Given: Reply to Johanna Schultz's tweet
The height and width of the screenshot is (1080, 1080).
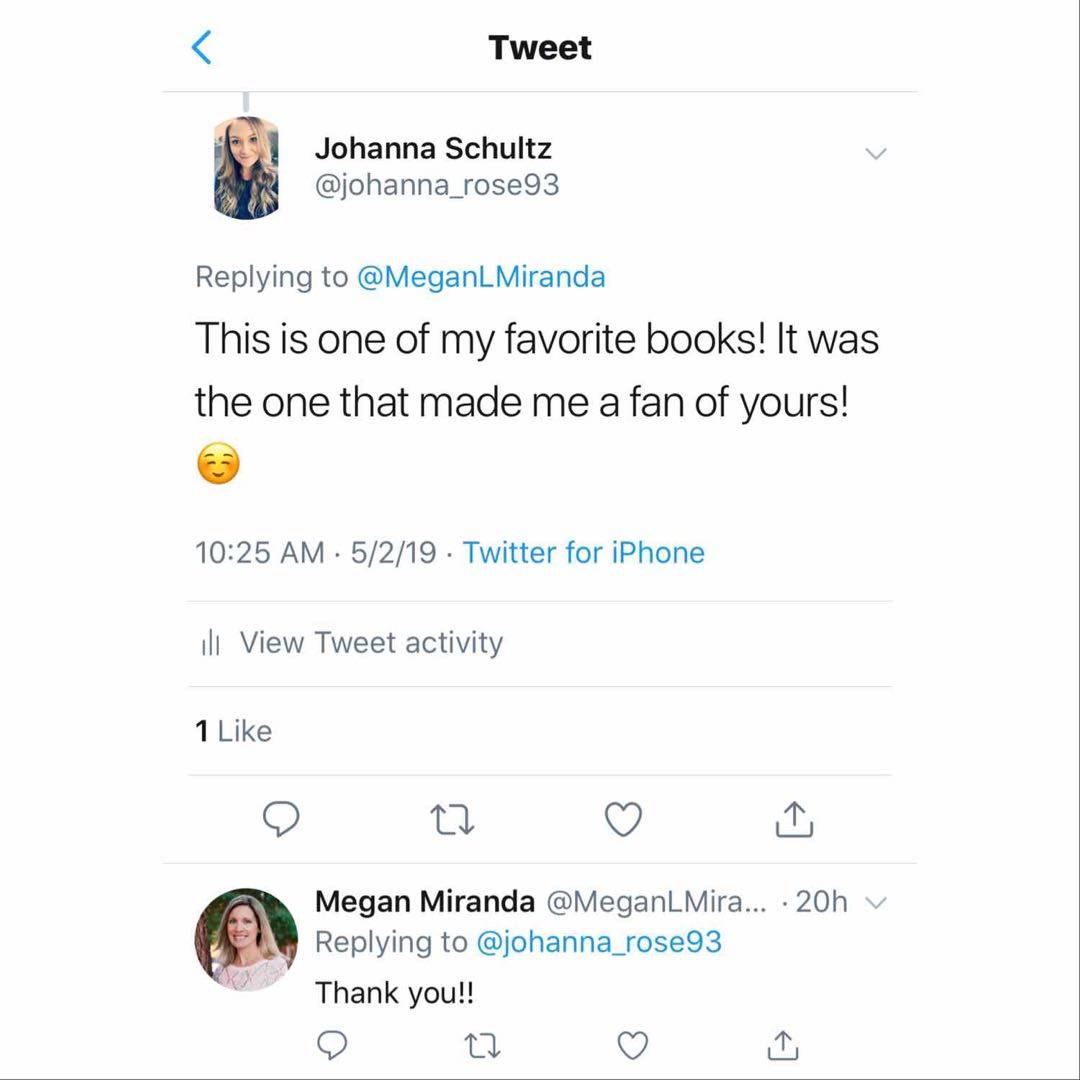Looking at the screenshot, I should 281,820.
